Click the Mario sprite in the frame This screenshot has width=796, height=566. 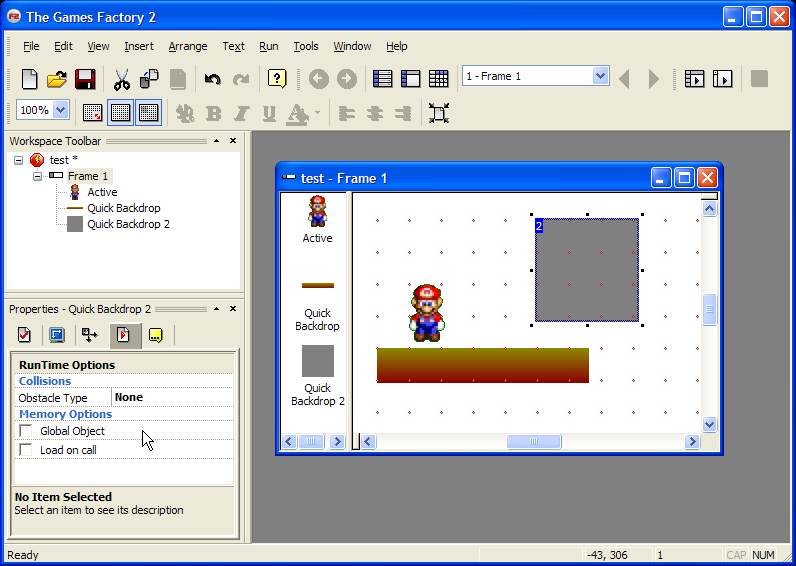pyautogui.click(x=426, y=313)
